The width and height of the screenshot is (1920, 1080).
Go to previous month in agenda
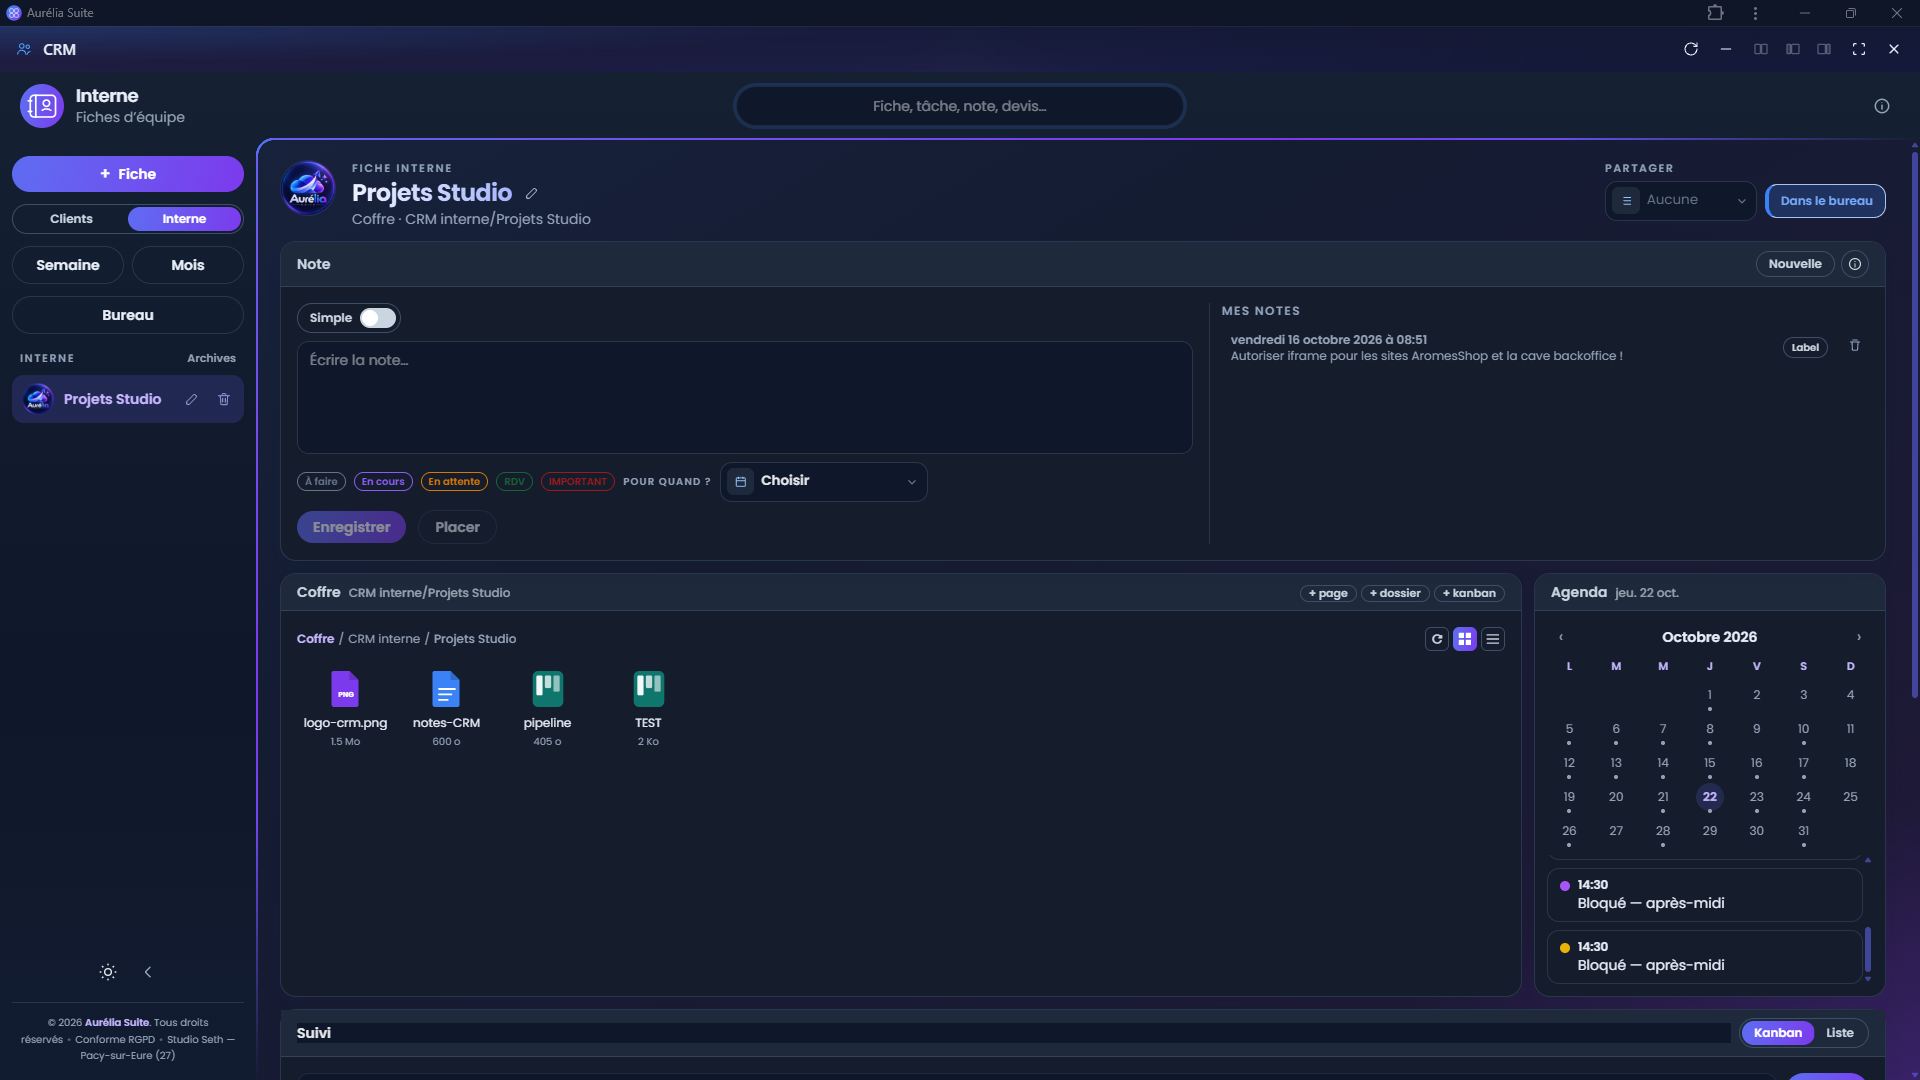(1560, 637)
